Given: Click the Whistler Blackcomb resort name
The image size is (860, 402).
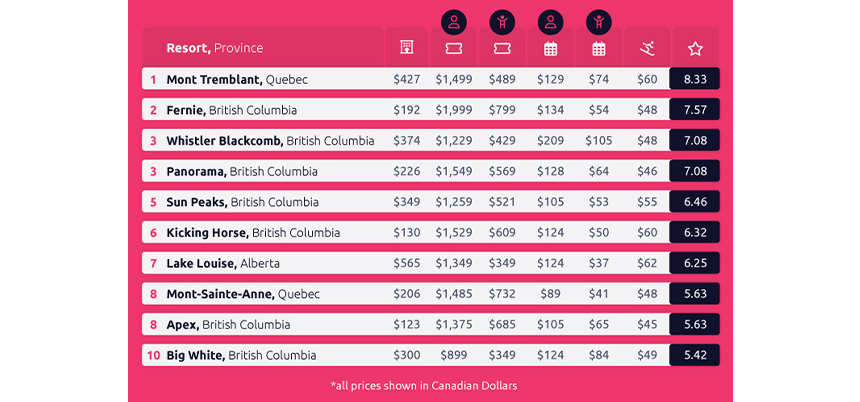Looking at the screenshot, I should [225, 140].
